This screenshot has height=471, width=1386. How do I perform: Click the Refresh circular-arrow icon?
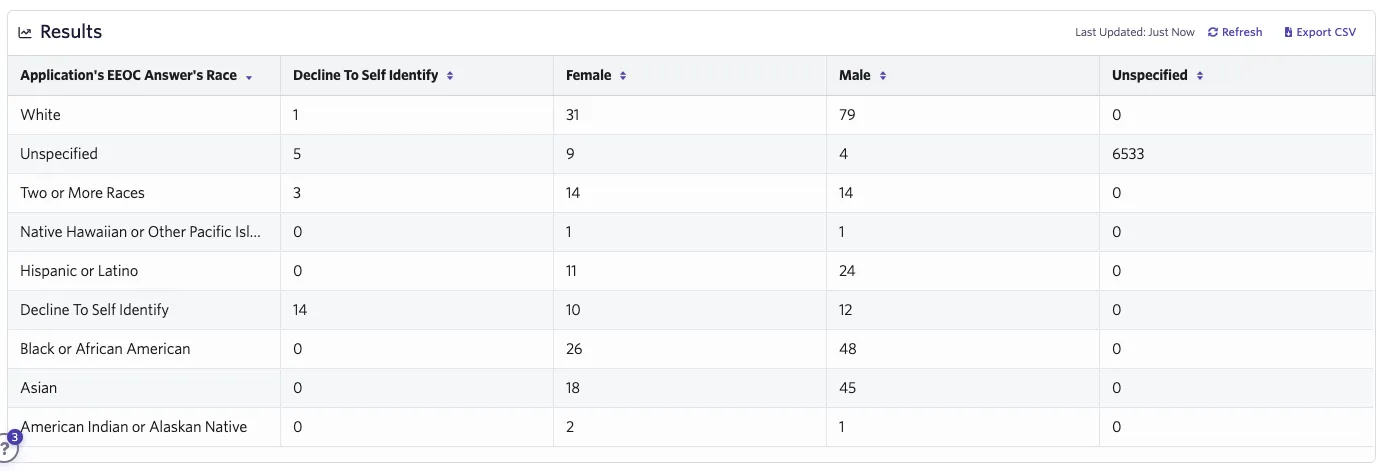(1213, 32)
